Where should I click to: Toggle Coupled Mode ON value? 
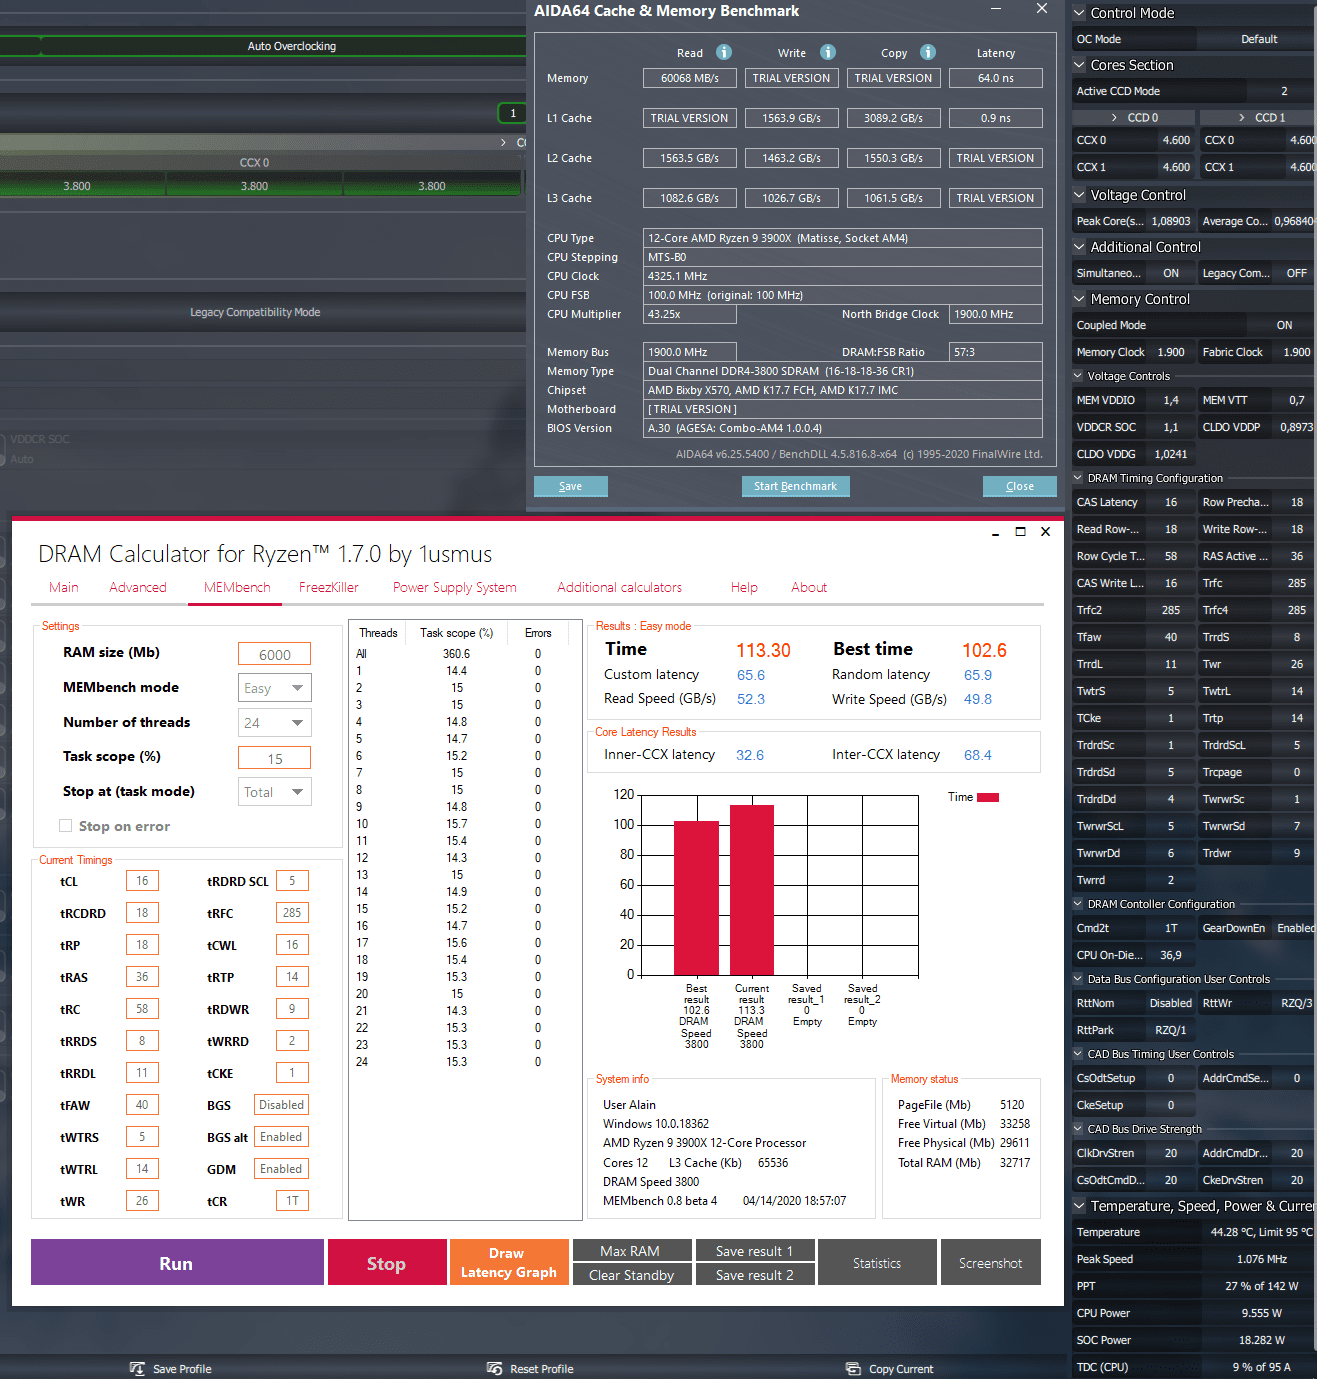point(1284,325)
